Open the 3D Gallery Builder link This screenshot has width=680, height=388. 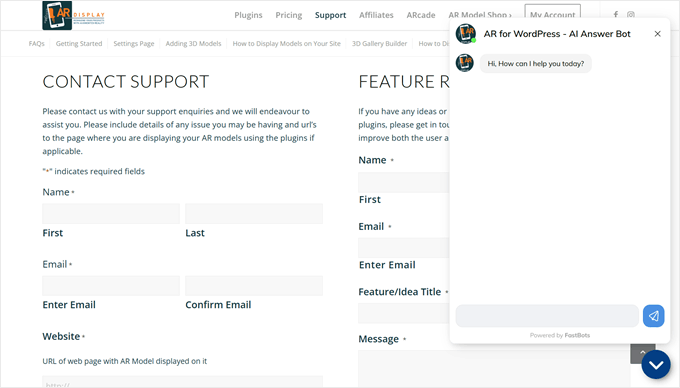[x=379, y=43]
